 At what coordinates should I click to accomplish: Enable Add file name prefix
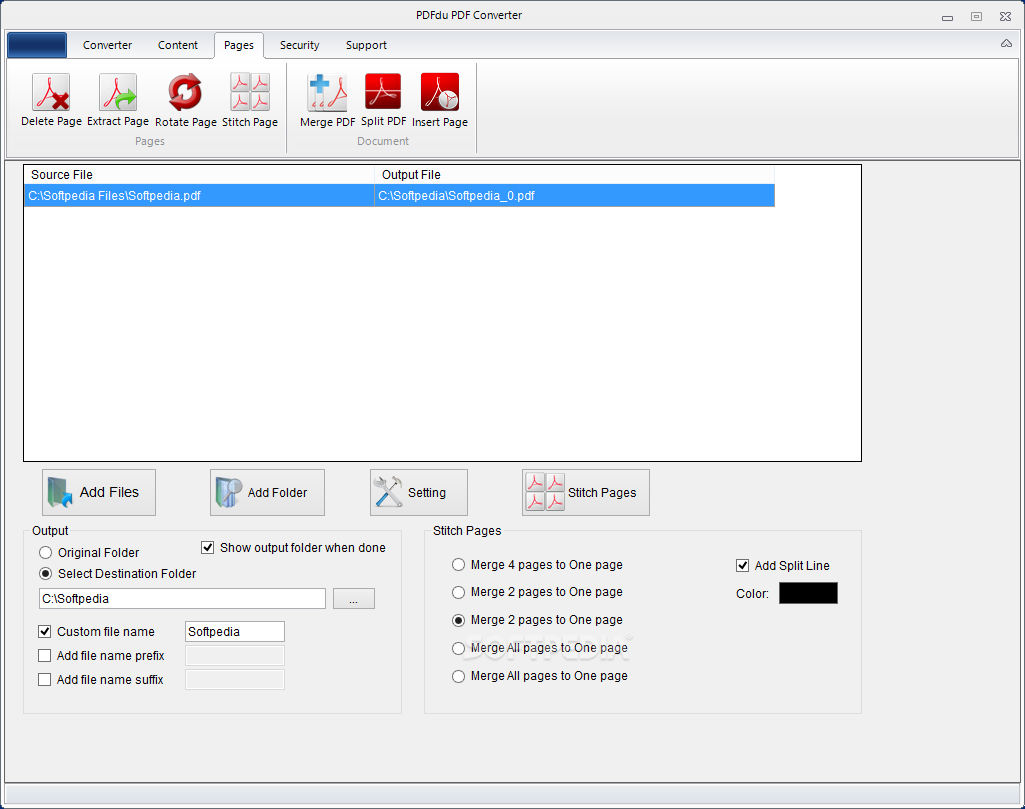(x=44, y=655)
